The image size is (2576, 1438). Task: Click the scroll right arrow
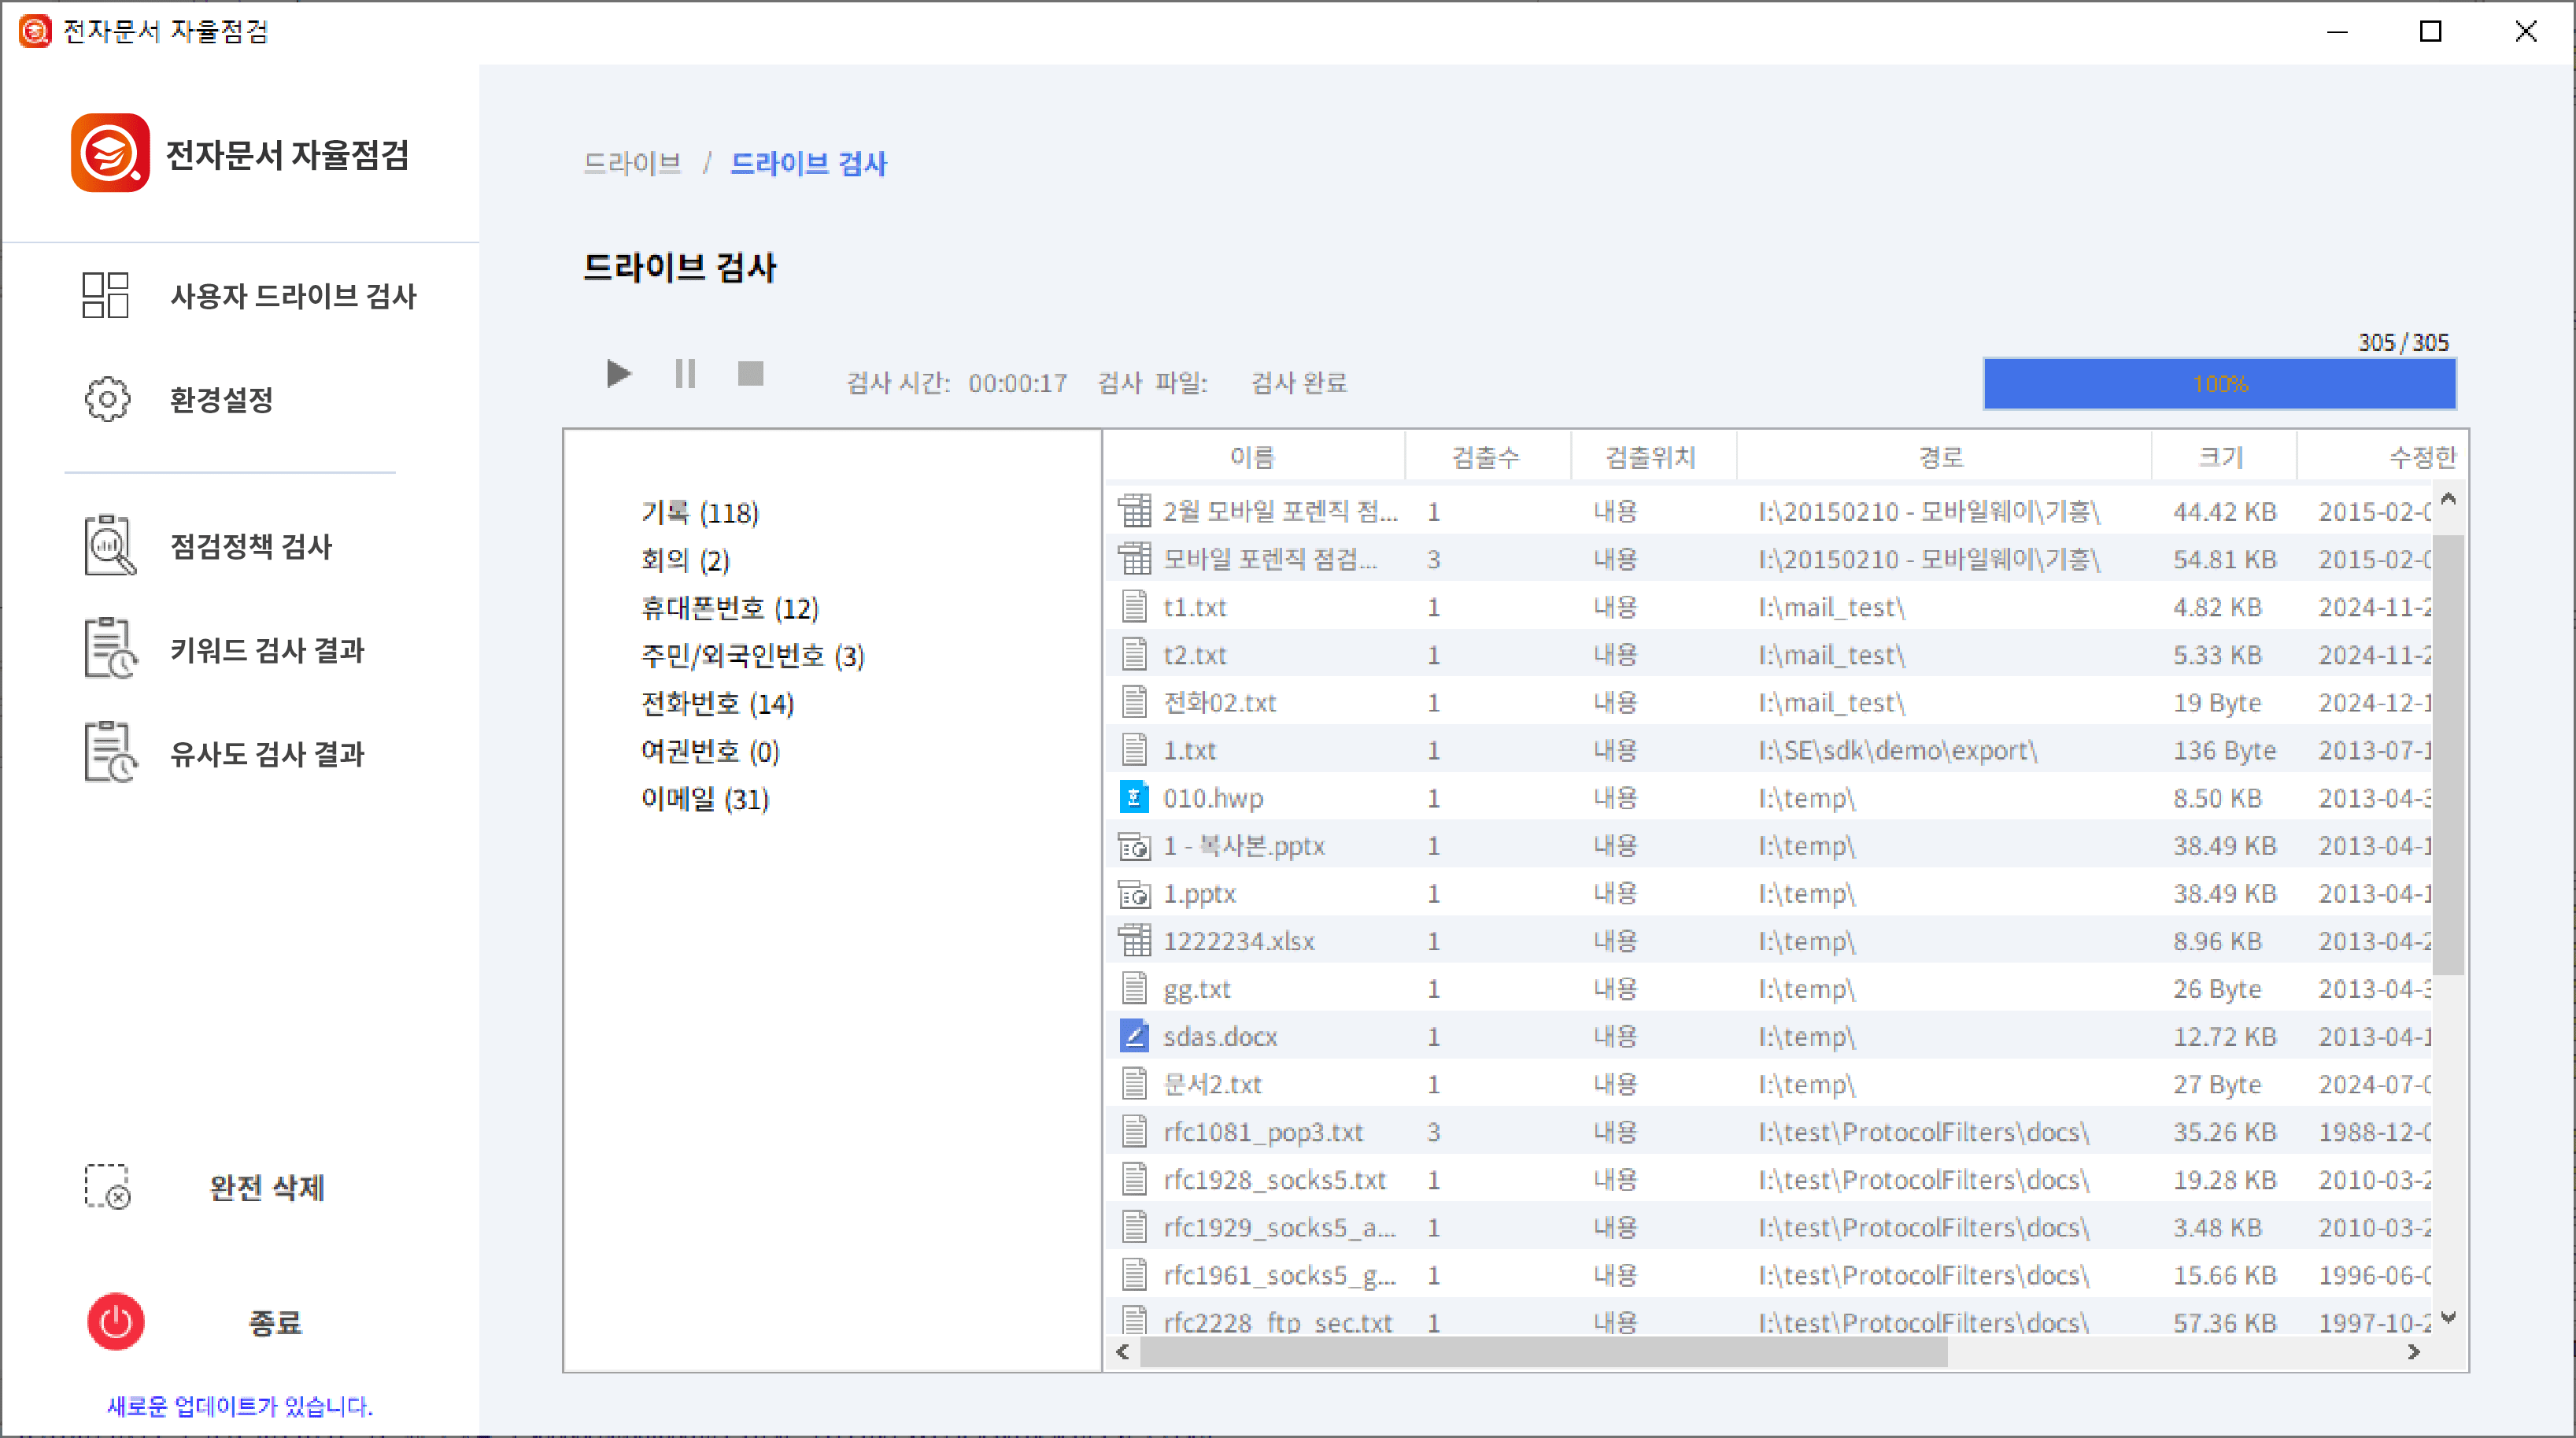coord(2414,1352)
